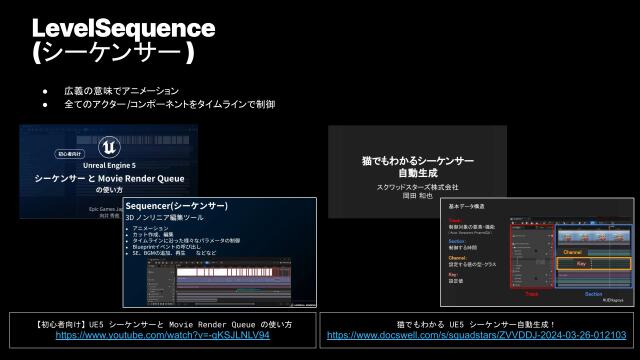Viewport: 640px width, 360px height.
Task: Click the caption 【初心者向け】UE5 シーケンサーと Movie Render Queue の使い方
Action: pyautogui.click(x=163, y=324)
